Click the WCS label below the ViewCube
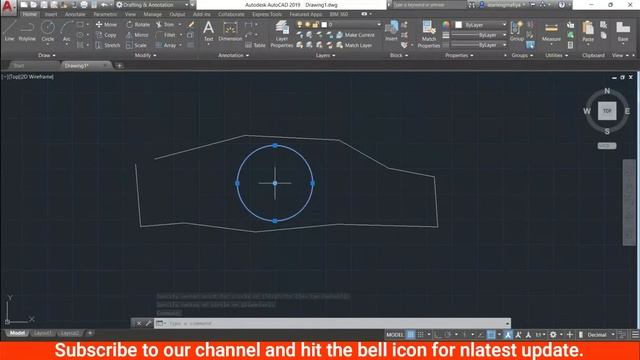 pos(607,146)
